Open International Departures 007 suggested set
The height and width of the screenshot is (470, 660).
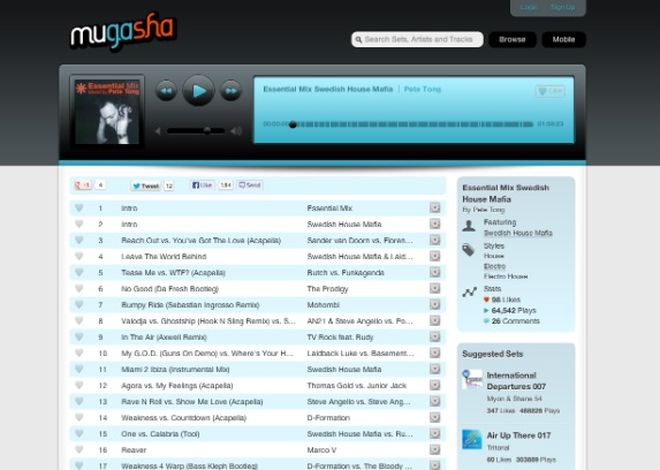(516, 381)
